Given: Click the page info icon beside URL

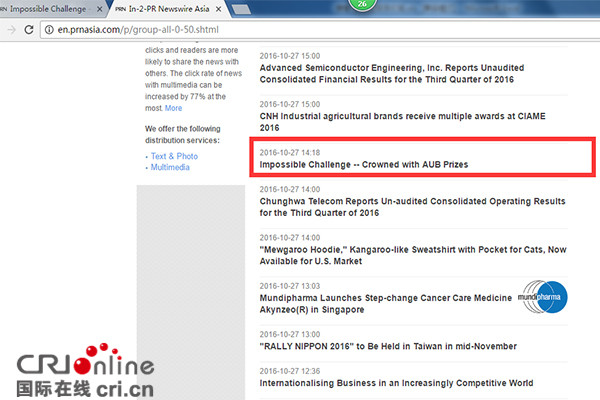Looking at the screenshot, I should (x=48, y=30).
